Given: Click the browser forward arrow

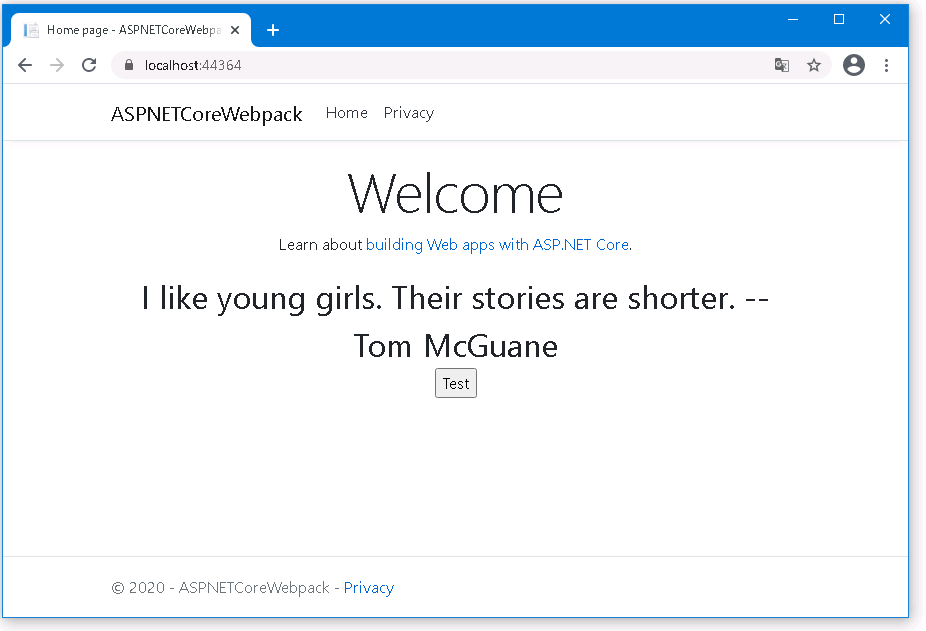Looking at the screenshot, I should (x=57, y=65).
